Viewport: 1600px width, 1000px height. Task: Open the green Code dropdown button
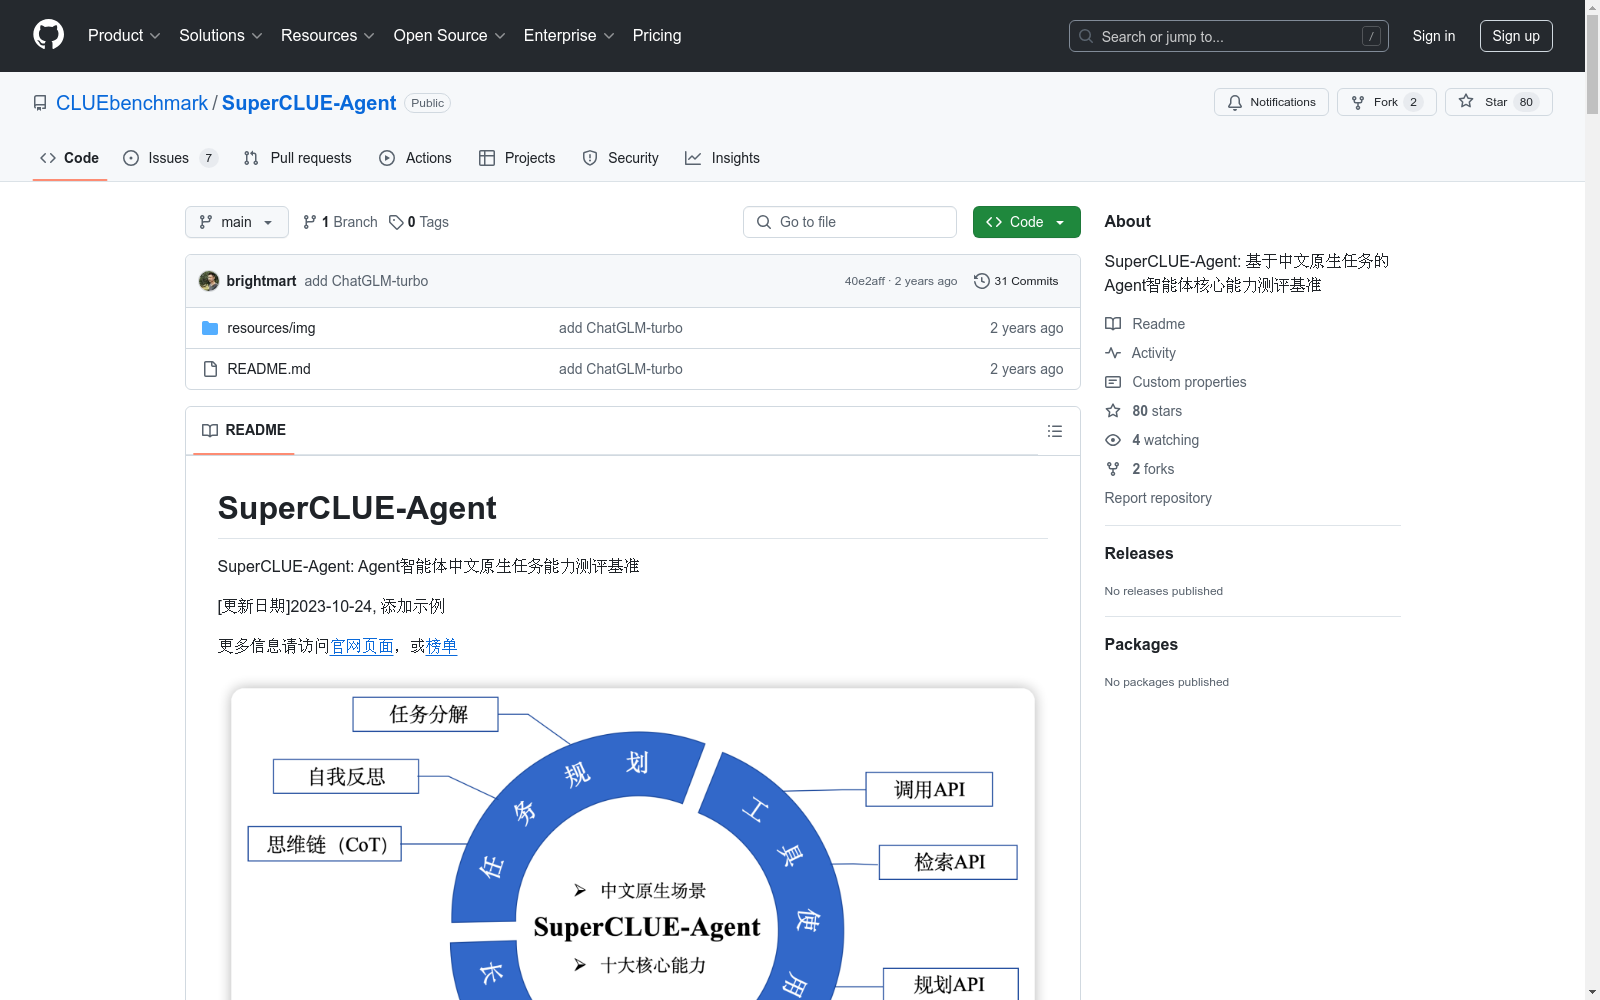click(x=1027, y=222)
